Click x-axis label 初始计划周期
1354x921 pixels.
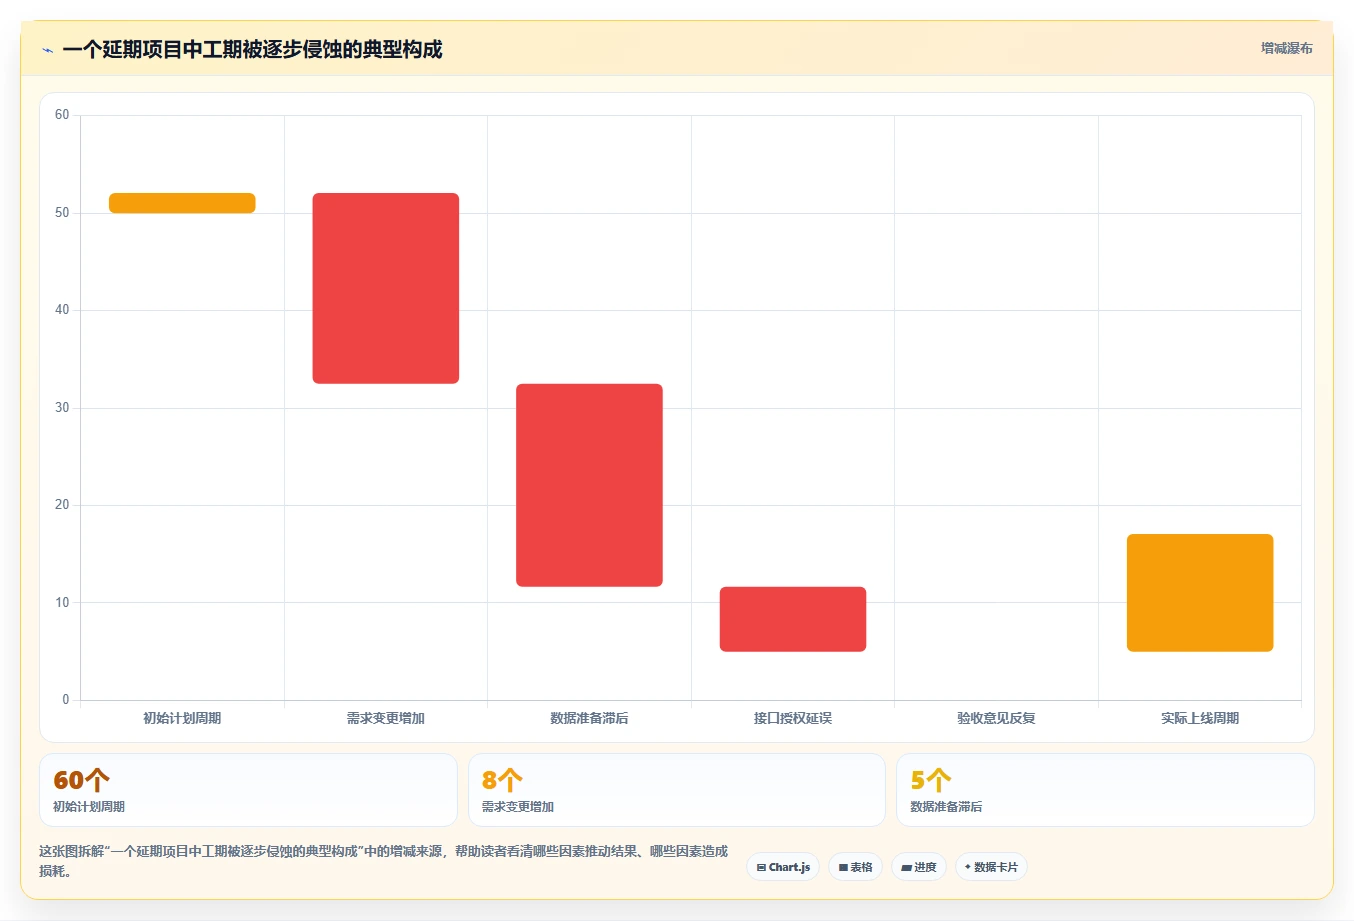182,718
